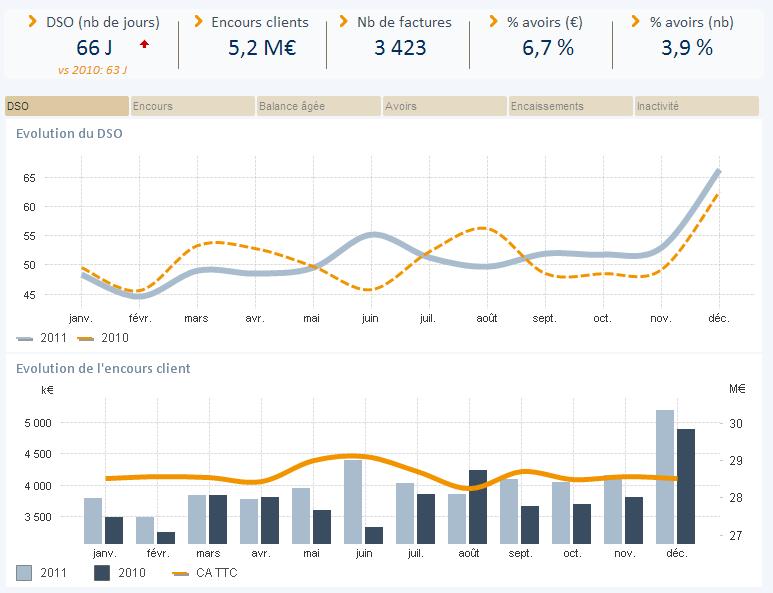Screen dimensions: 773x593
Task: Click the orange chevron beside DSO KPI
Action: pyautogui.click(x=33, y=21)
